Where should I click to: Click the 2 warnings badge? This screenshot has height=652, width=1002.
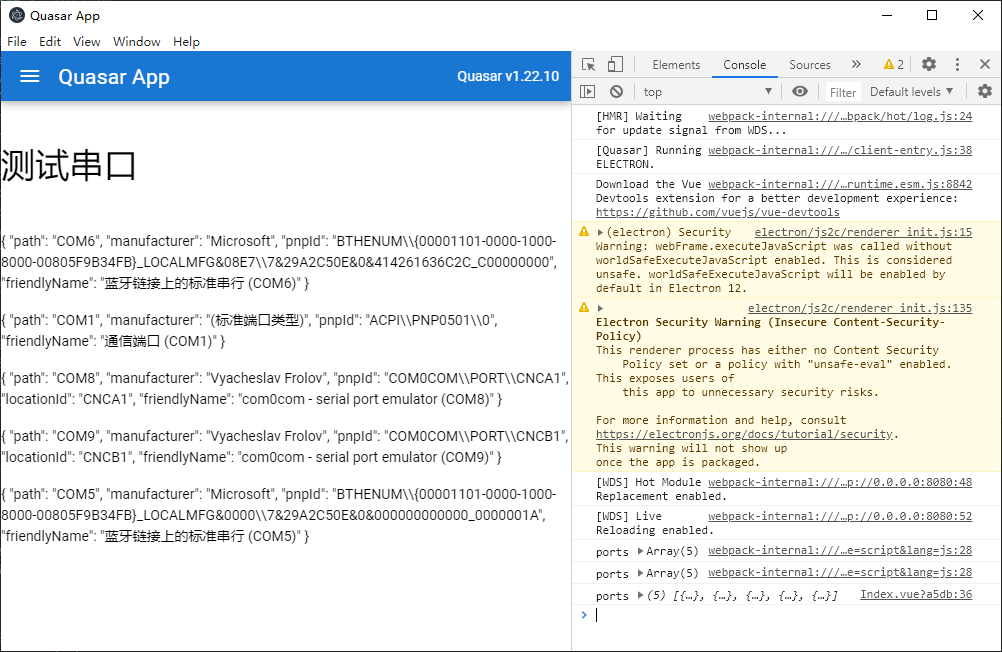pyautogui.click(x=893, y=65)
